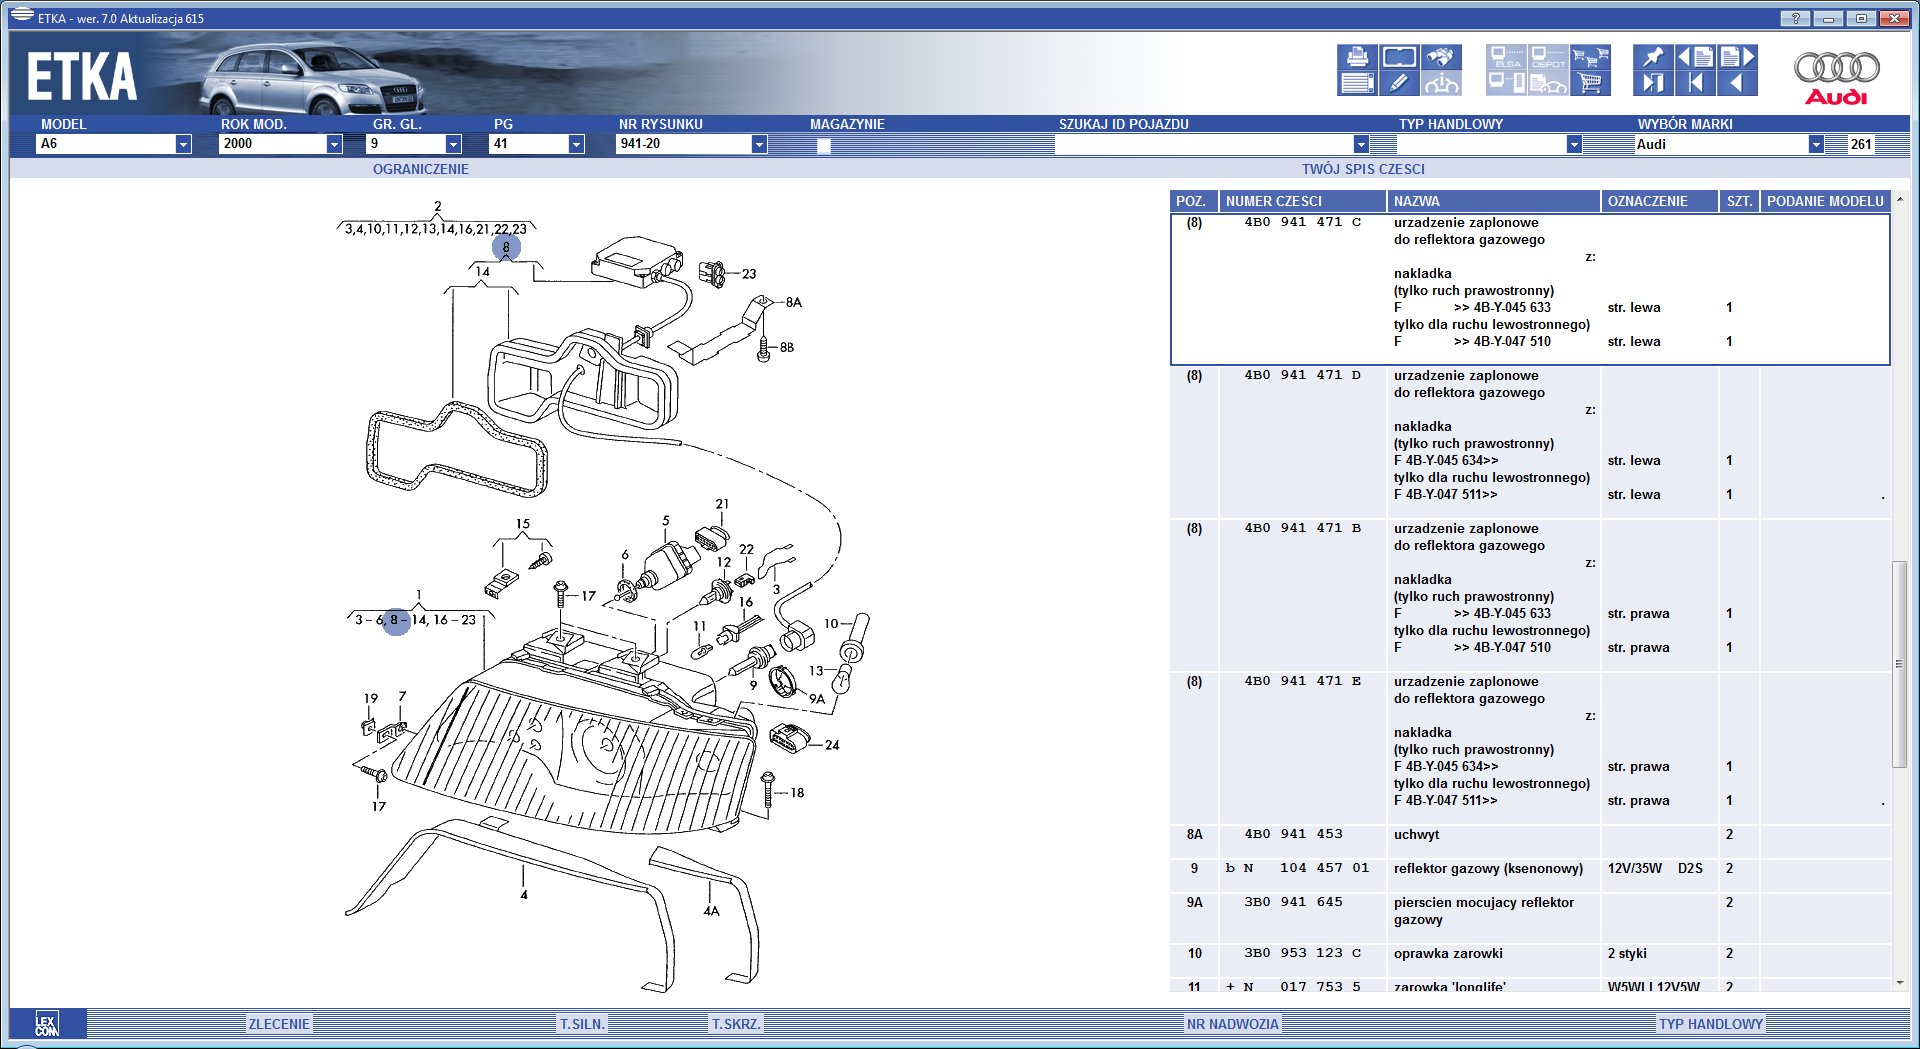Click callout number 24 in the diagram
Screen dimensions: 1920x1049
click(832, 745)
